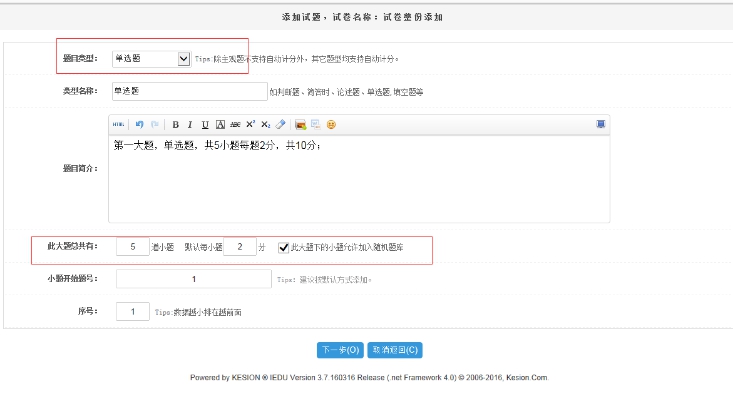Click the undo icon in editor toolbar
Viewport: 733px width, 405px height.
click(x=140, y=125)
